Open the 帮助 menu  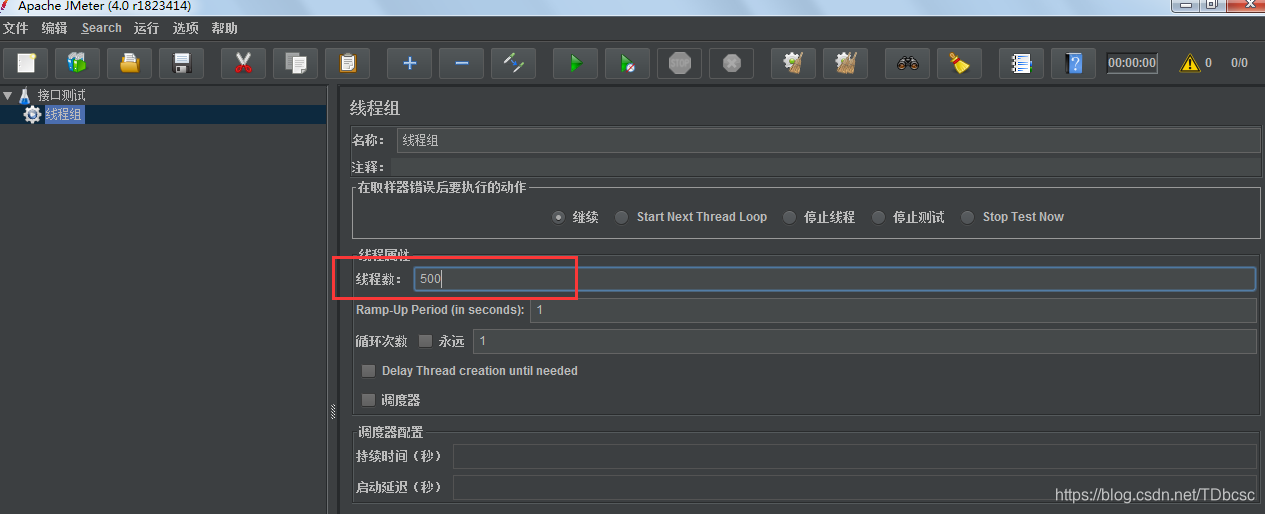click(225, 28)
